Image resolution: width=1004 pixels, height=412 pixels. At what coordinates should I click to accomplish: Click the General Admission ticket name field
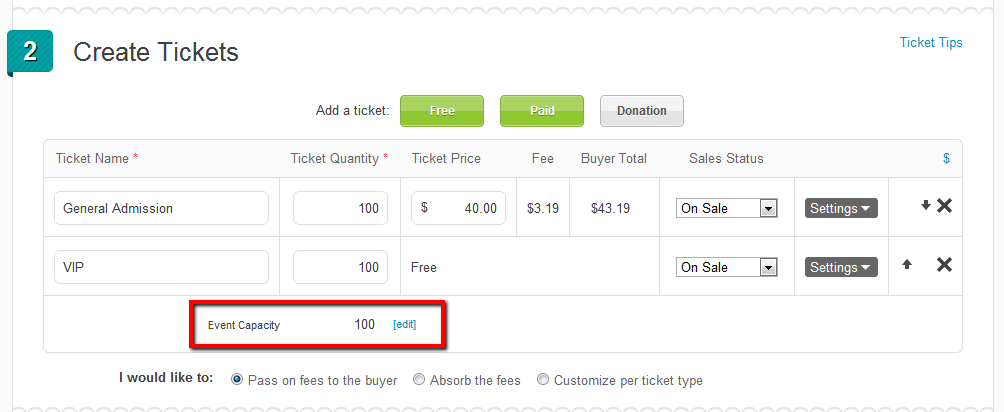(x=161, y=208)
